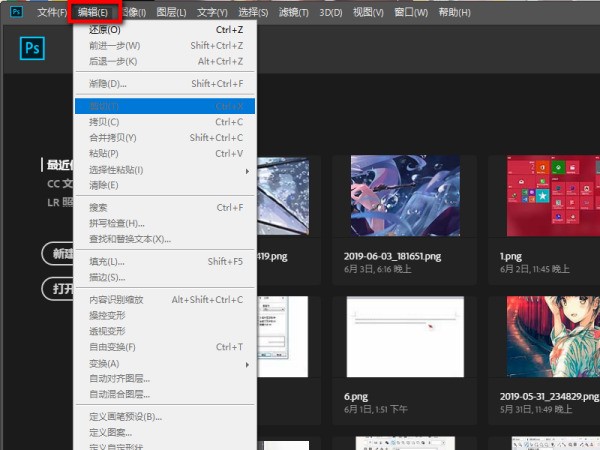This screenshot has height=450, width=600.
Task: Open the 图层 menu
Action: pos(173,13)
